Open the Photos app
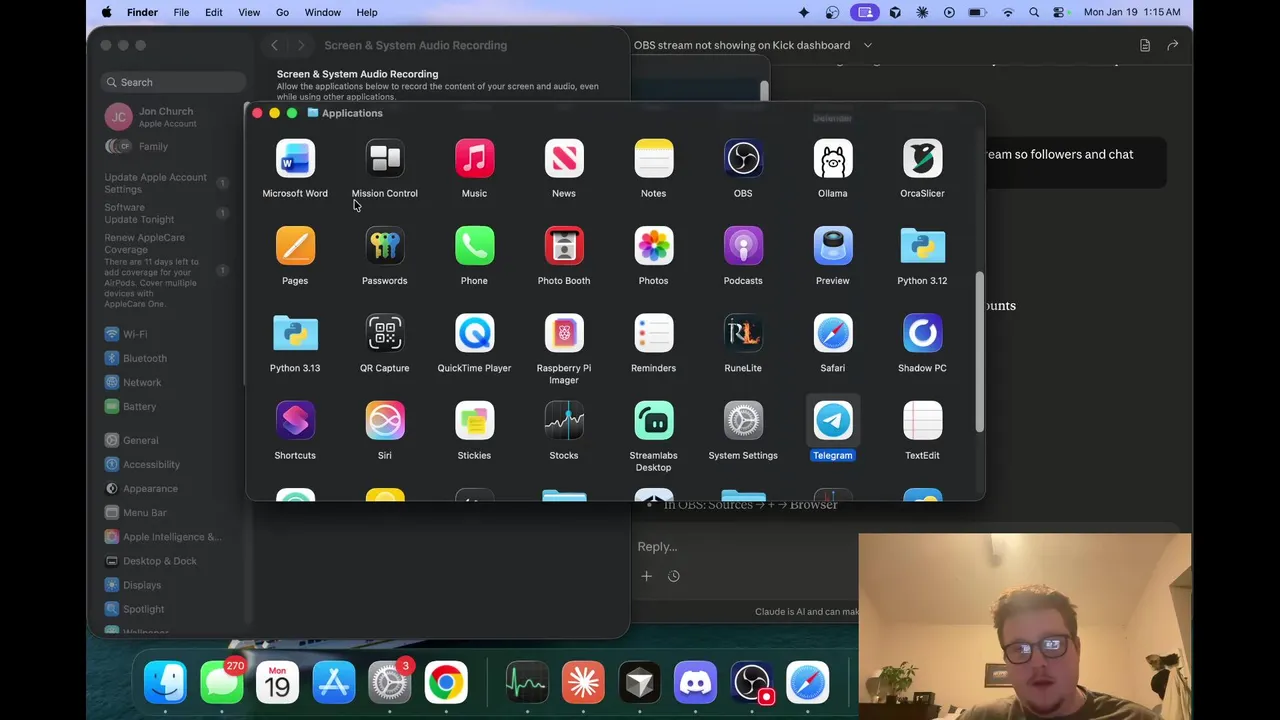The width and height of the screenshot is (1280, 720). point(654,246)
